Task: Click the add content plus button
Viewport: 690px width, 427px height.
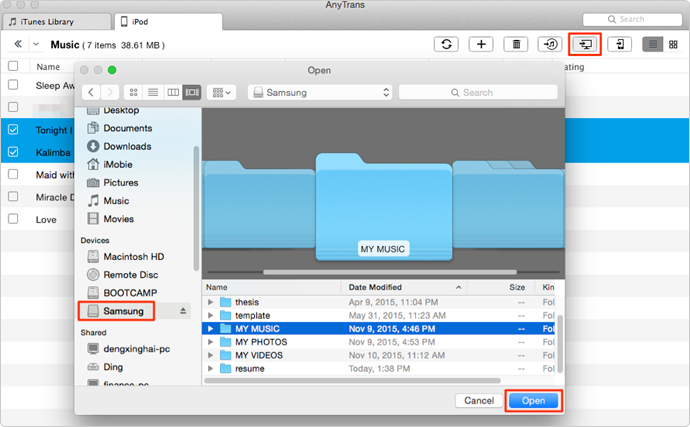Action: pos(481,44)
